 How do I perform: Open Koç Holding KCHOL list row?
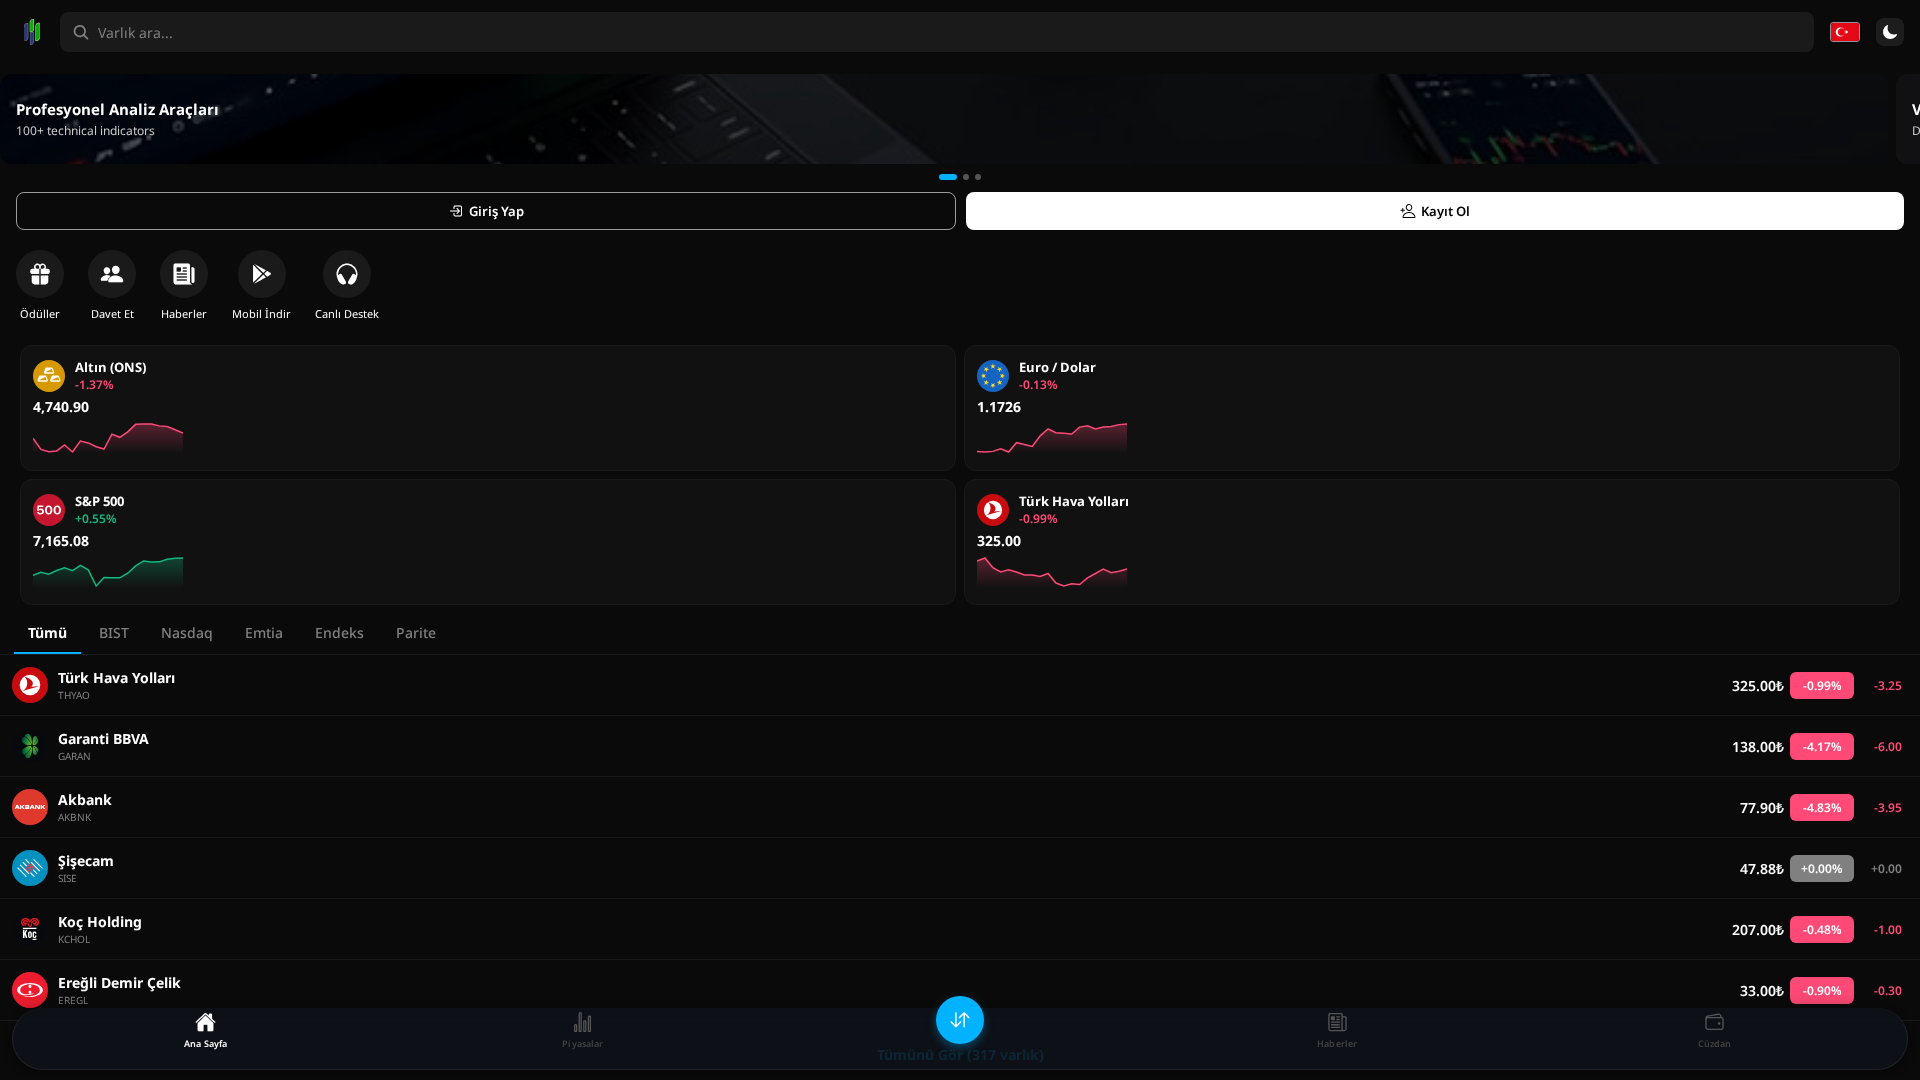tap(960, 929)
